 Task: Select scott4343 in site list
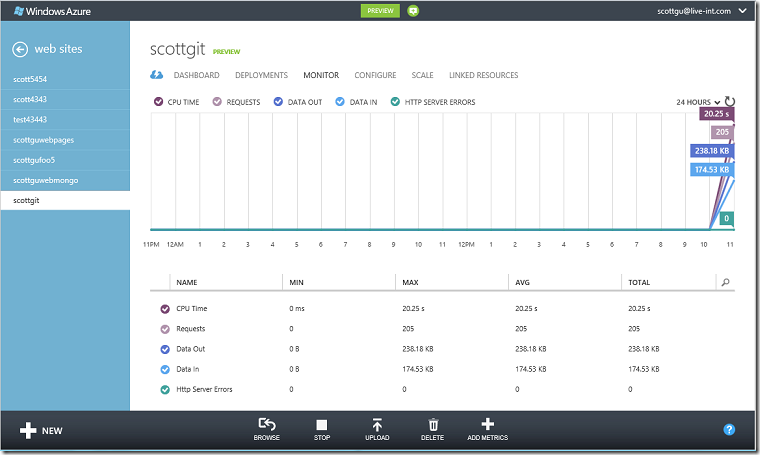click(x=65, y=99)
